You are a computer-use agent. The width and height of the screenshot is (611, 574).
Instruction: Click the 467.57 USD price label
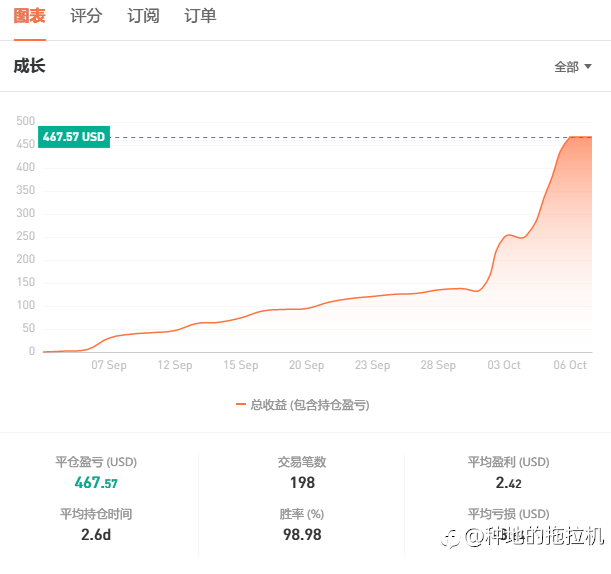[x=74, y=137]
